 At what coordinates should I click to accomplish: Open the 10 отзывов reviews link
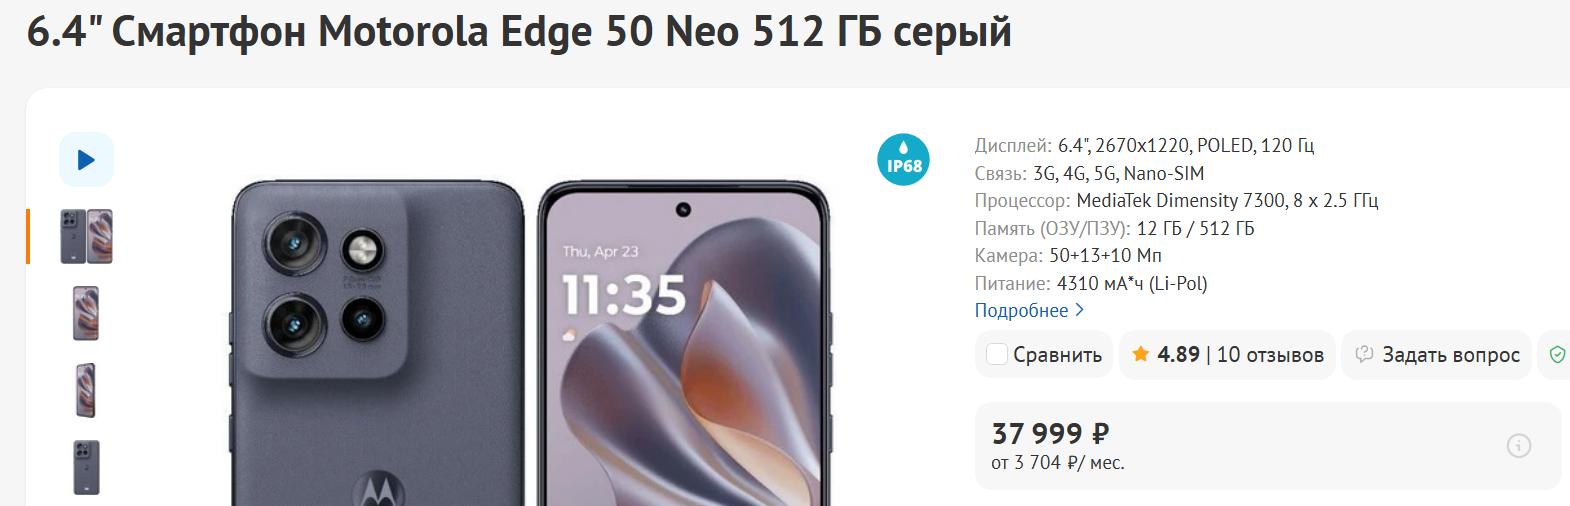1270,355
